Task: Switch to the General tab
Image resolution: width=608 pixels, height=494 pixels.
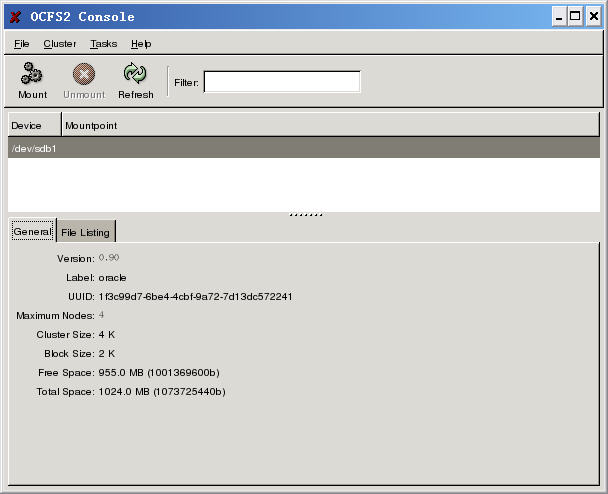Action: pyautogui.click(x=33, y=231)
